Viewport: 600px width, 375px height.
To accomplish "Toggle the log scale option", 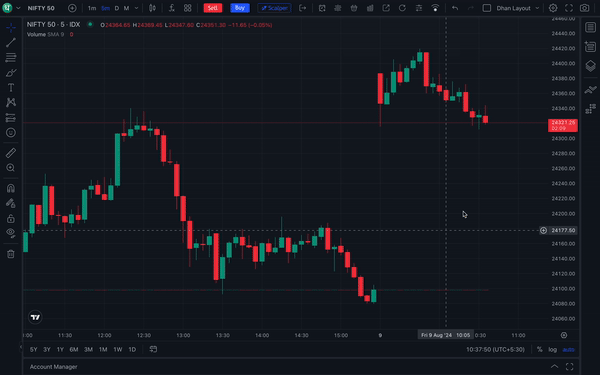I will click(x=553, y=349).
